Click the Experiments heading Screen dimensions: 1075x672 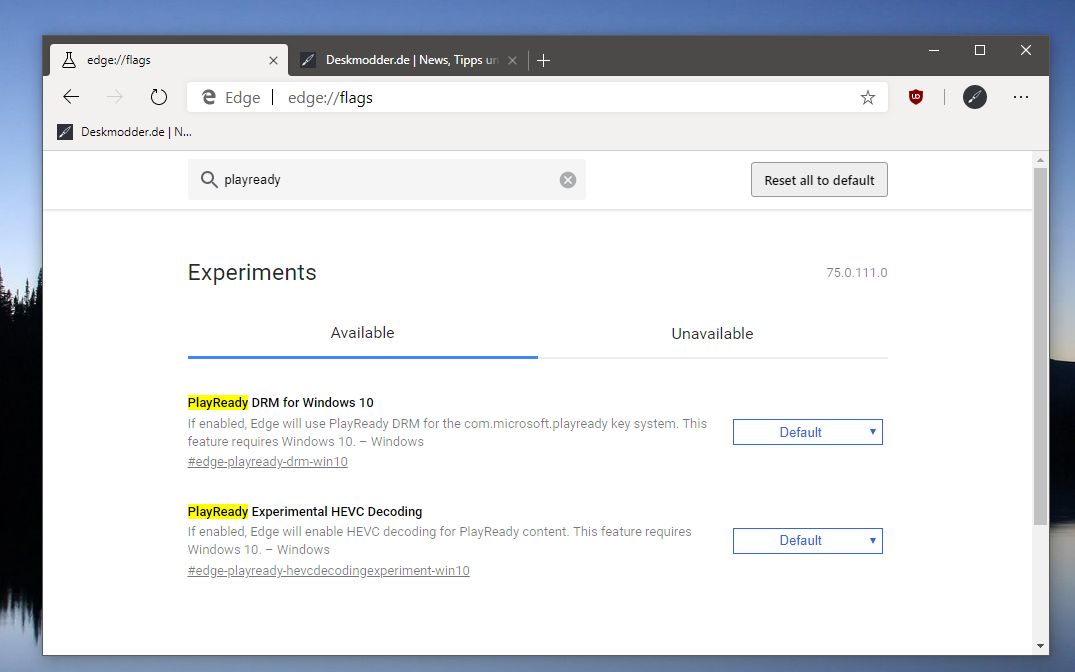point(252,272)
